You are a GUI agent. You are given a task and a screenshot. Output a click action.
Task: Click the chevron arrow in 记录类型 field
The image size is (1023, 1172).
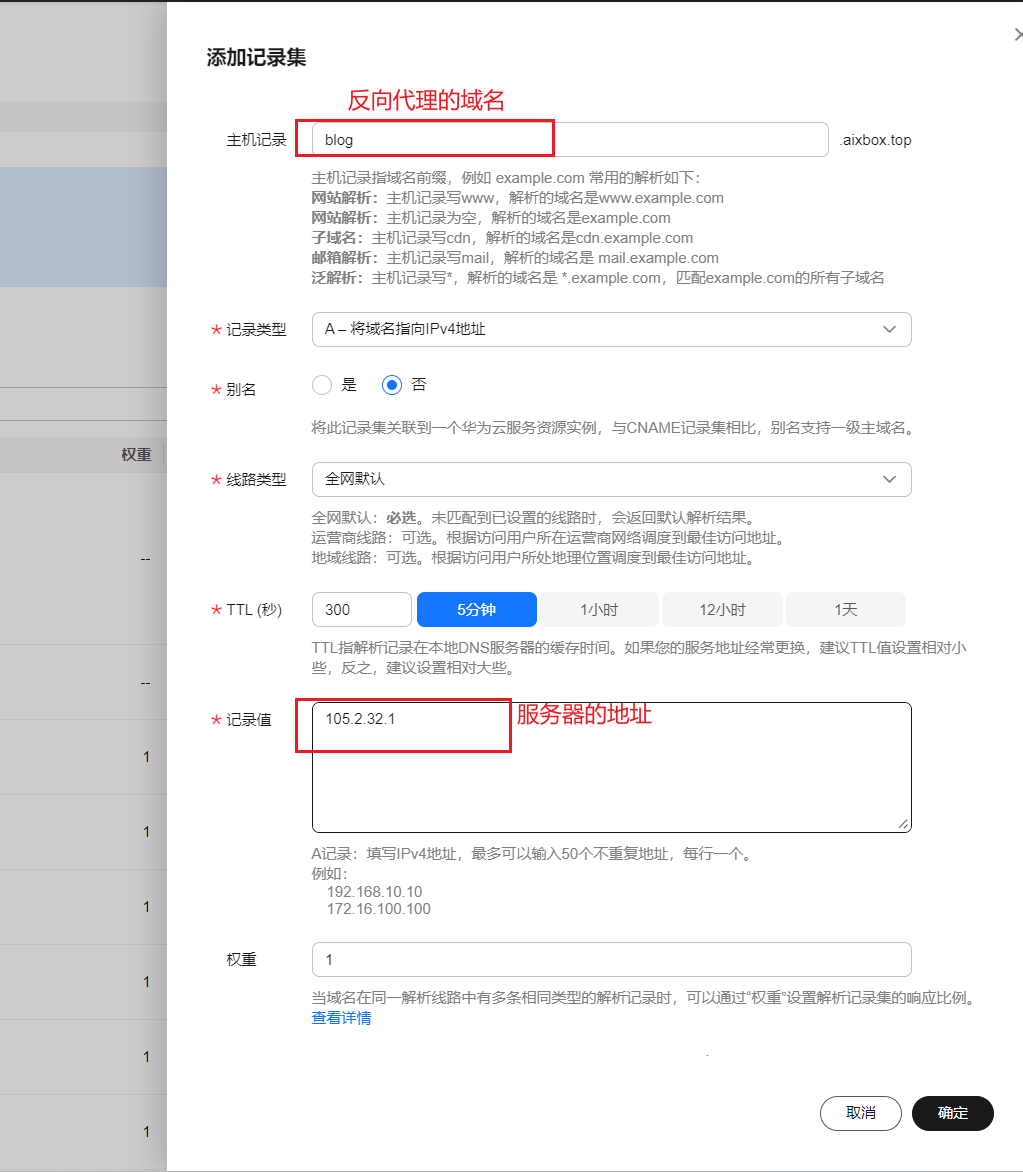[x=889, y=329]
